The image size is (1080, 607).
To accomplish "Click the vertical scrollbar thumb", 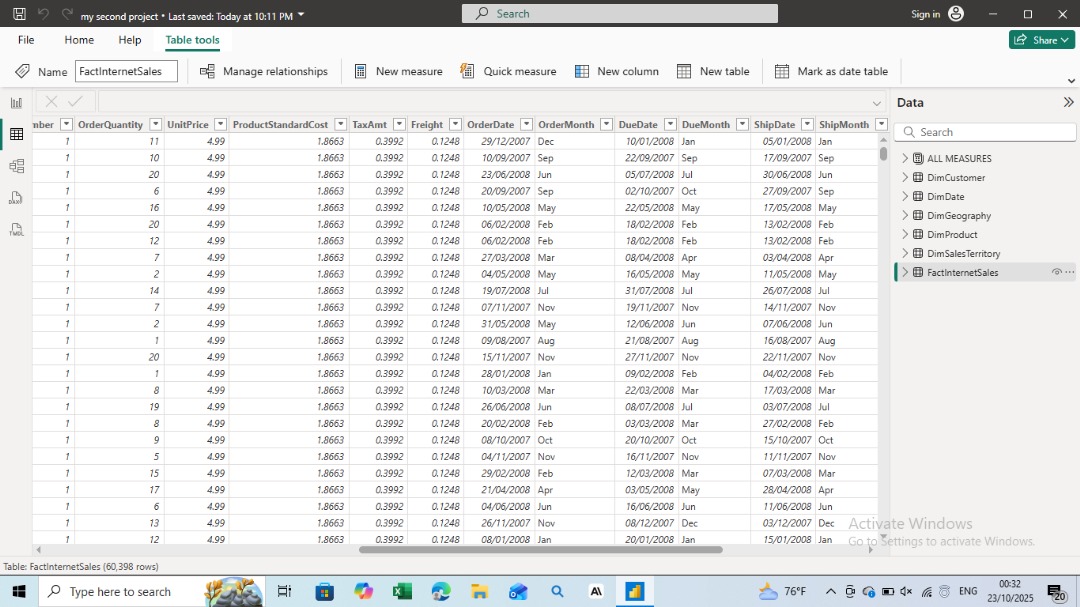I will pos(883,153).
